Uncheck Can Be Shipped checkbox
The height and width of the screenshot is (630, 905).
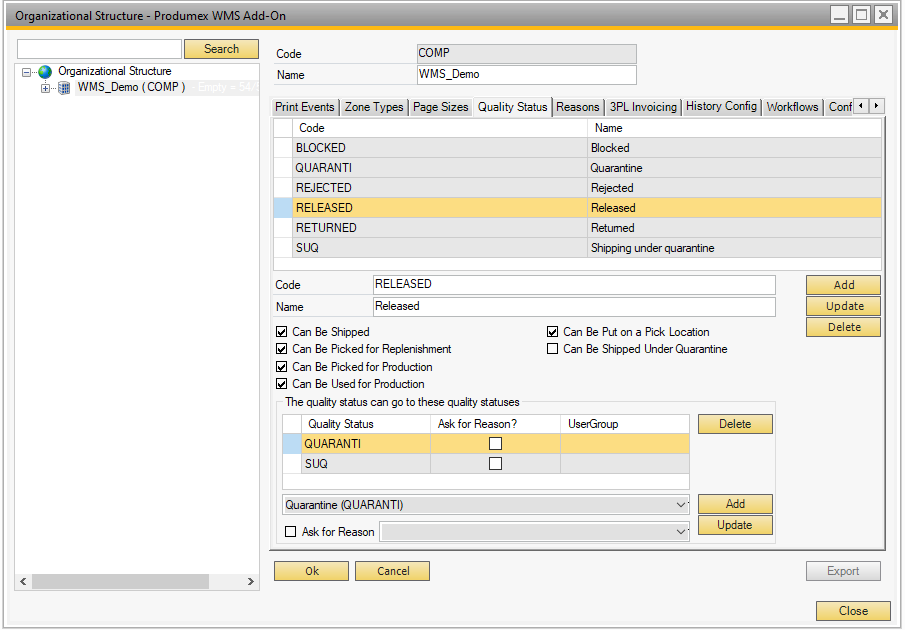[x=282, y=332]
